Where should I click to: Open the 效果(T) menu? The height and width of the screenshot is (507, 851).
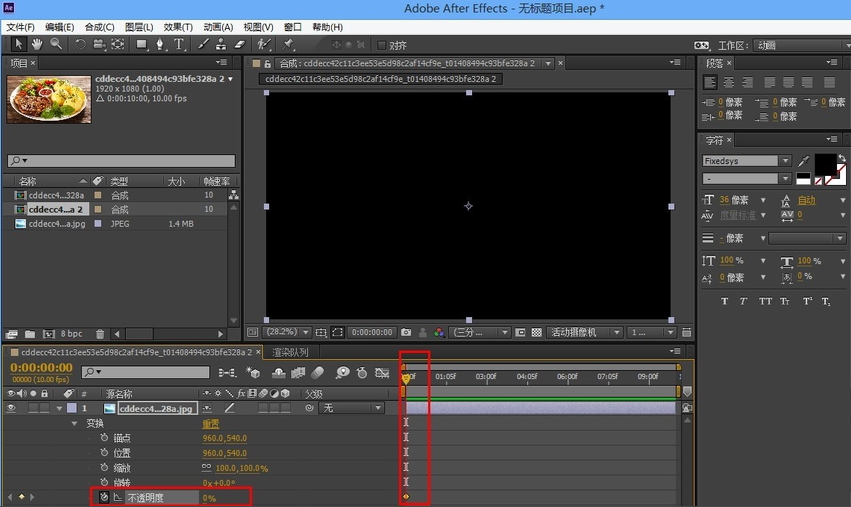click(x=178, y=27)
